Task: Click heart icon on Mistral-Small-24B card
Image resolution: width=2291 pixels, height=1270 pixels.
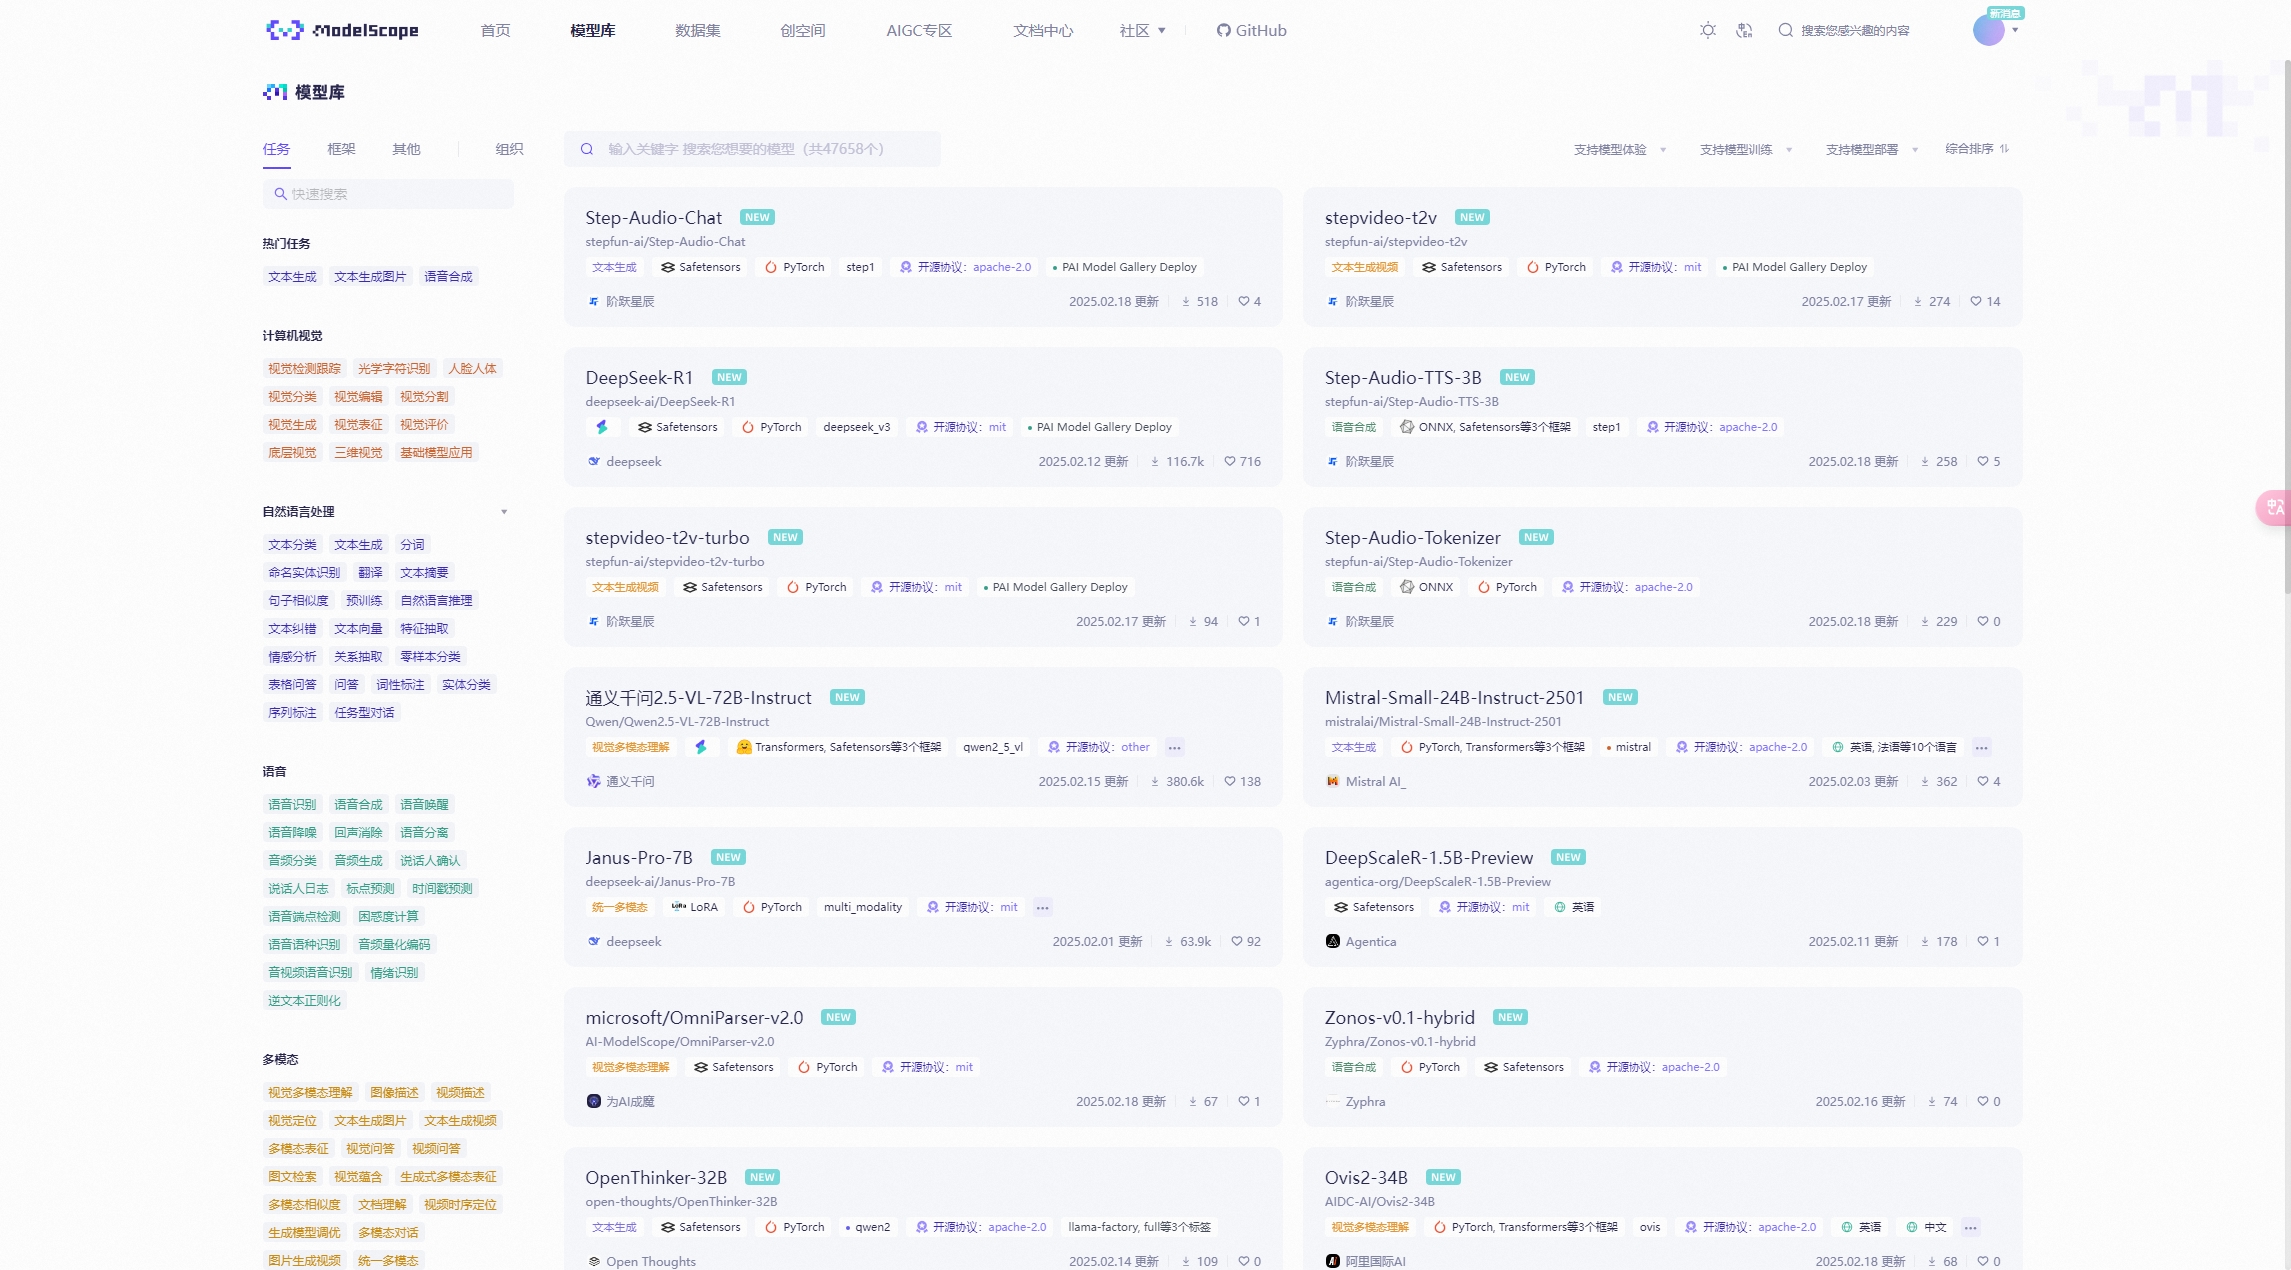Action: [x=1983, y=781]
